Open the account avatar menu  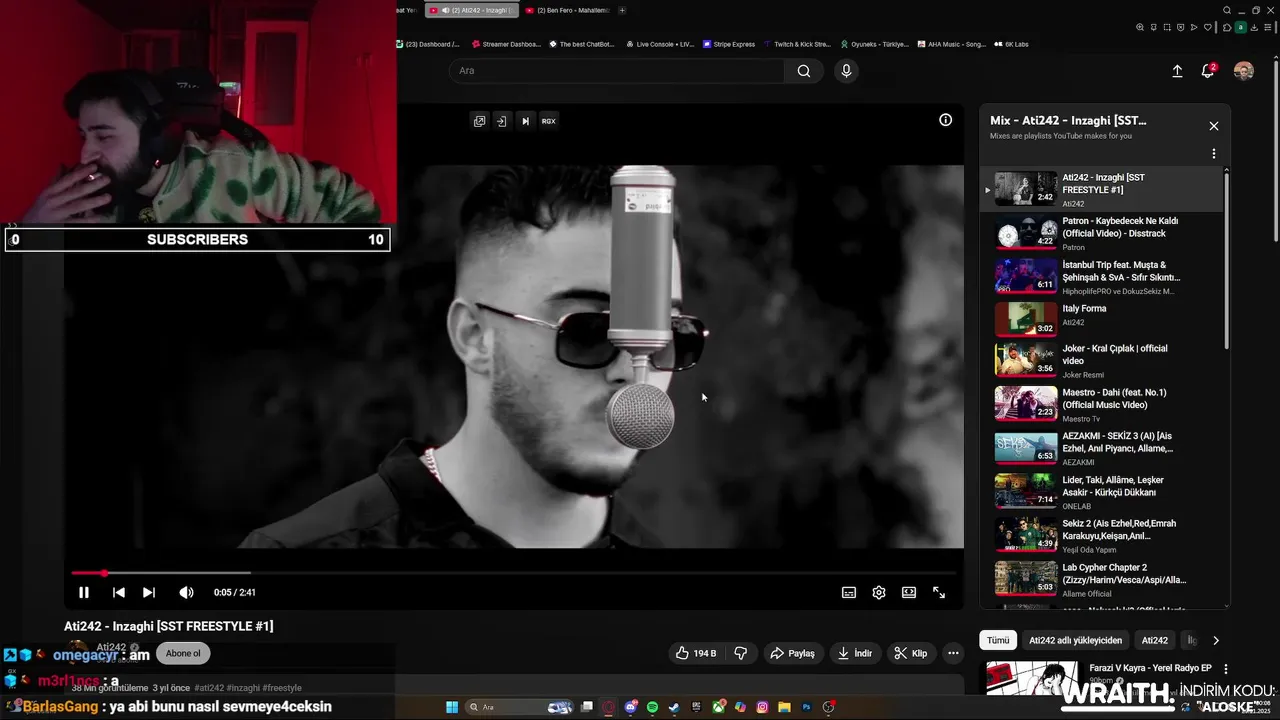coord(1244,71)
